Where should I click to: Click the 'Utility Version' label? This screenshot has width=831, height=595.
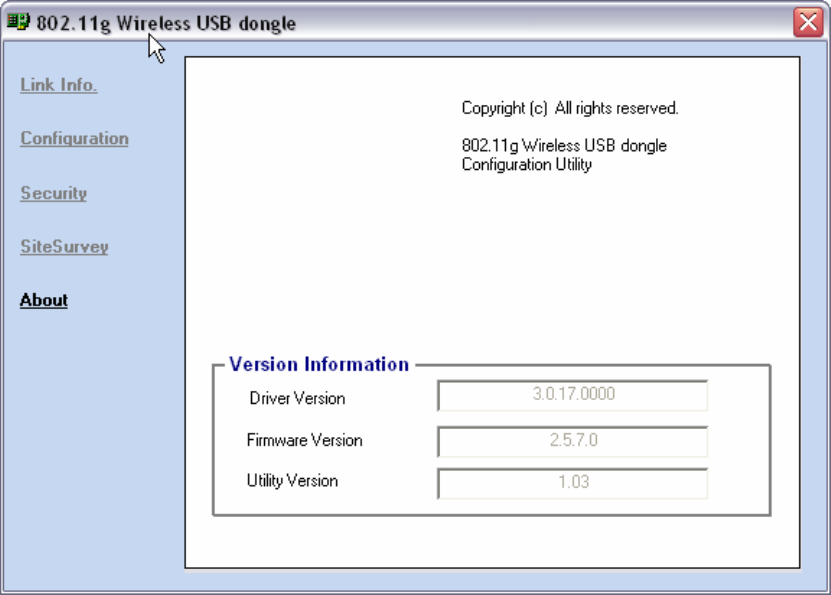(292, 481)
